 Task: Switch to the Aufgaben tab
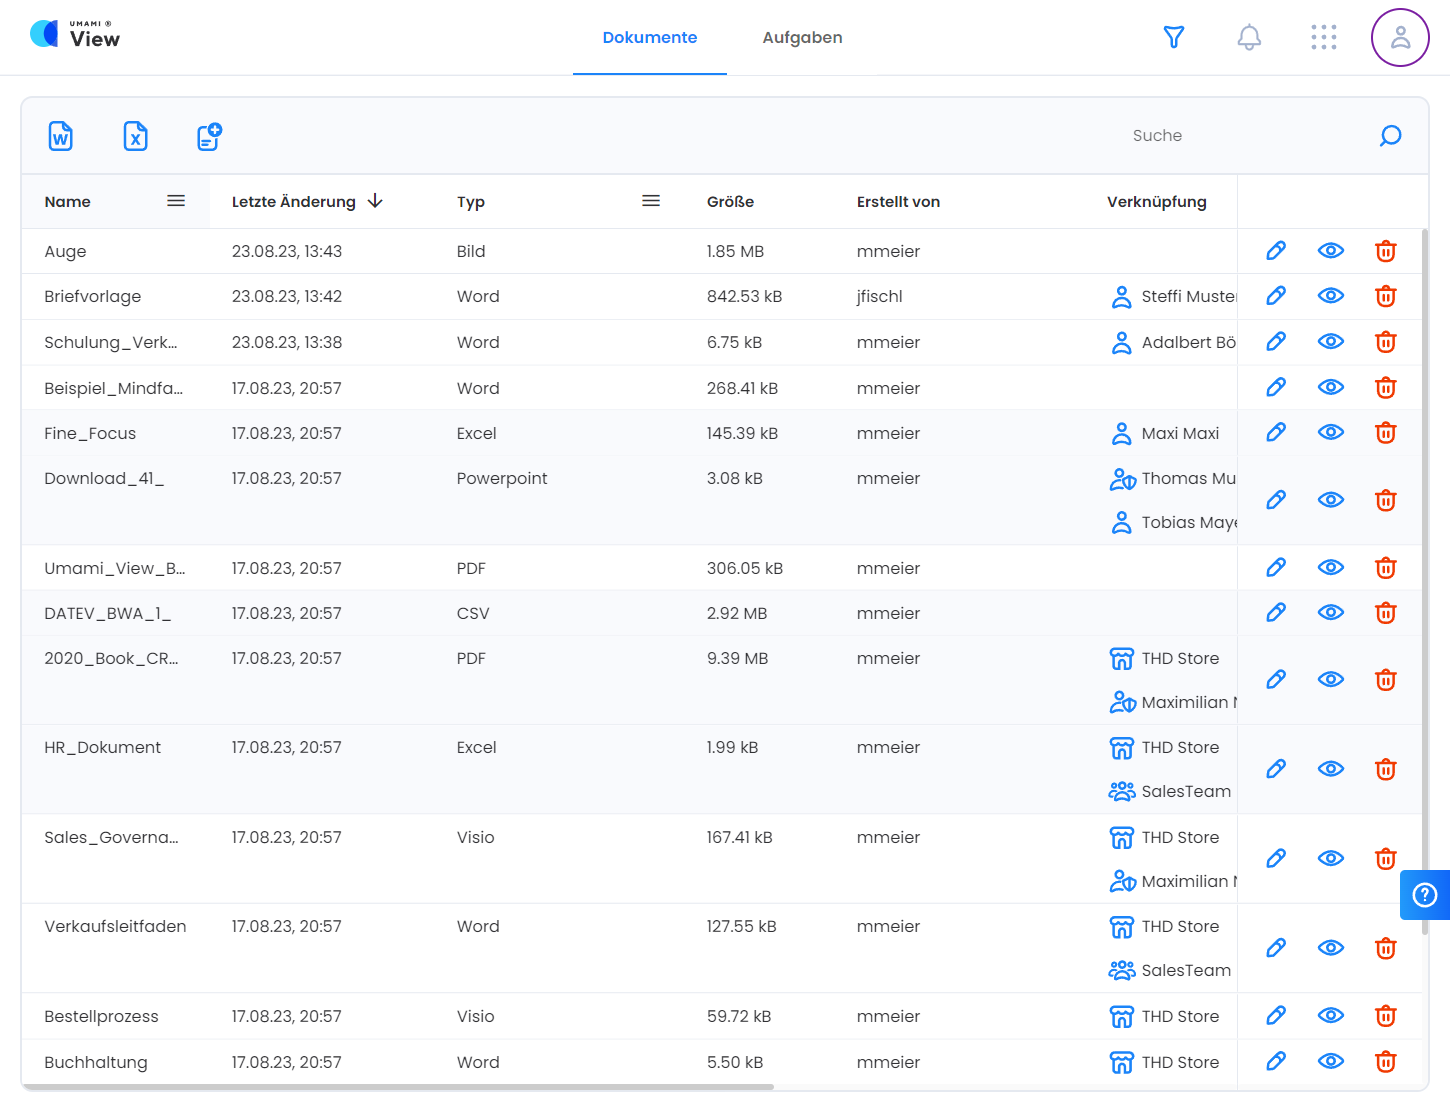pos(802,38)
